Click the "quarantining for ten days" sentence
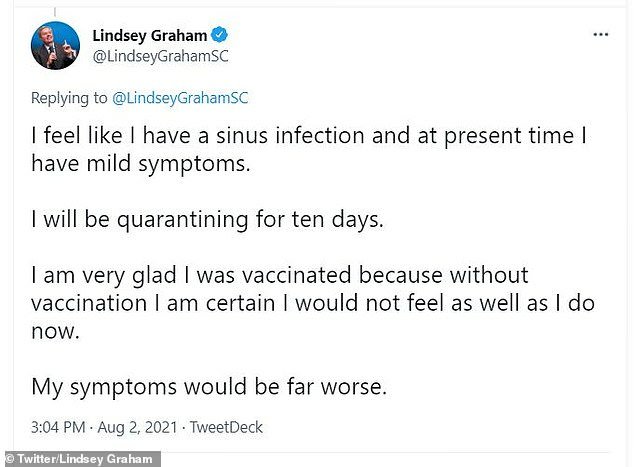Viewport: 634px width, 467px height. coord(207,220)
